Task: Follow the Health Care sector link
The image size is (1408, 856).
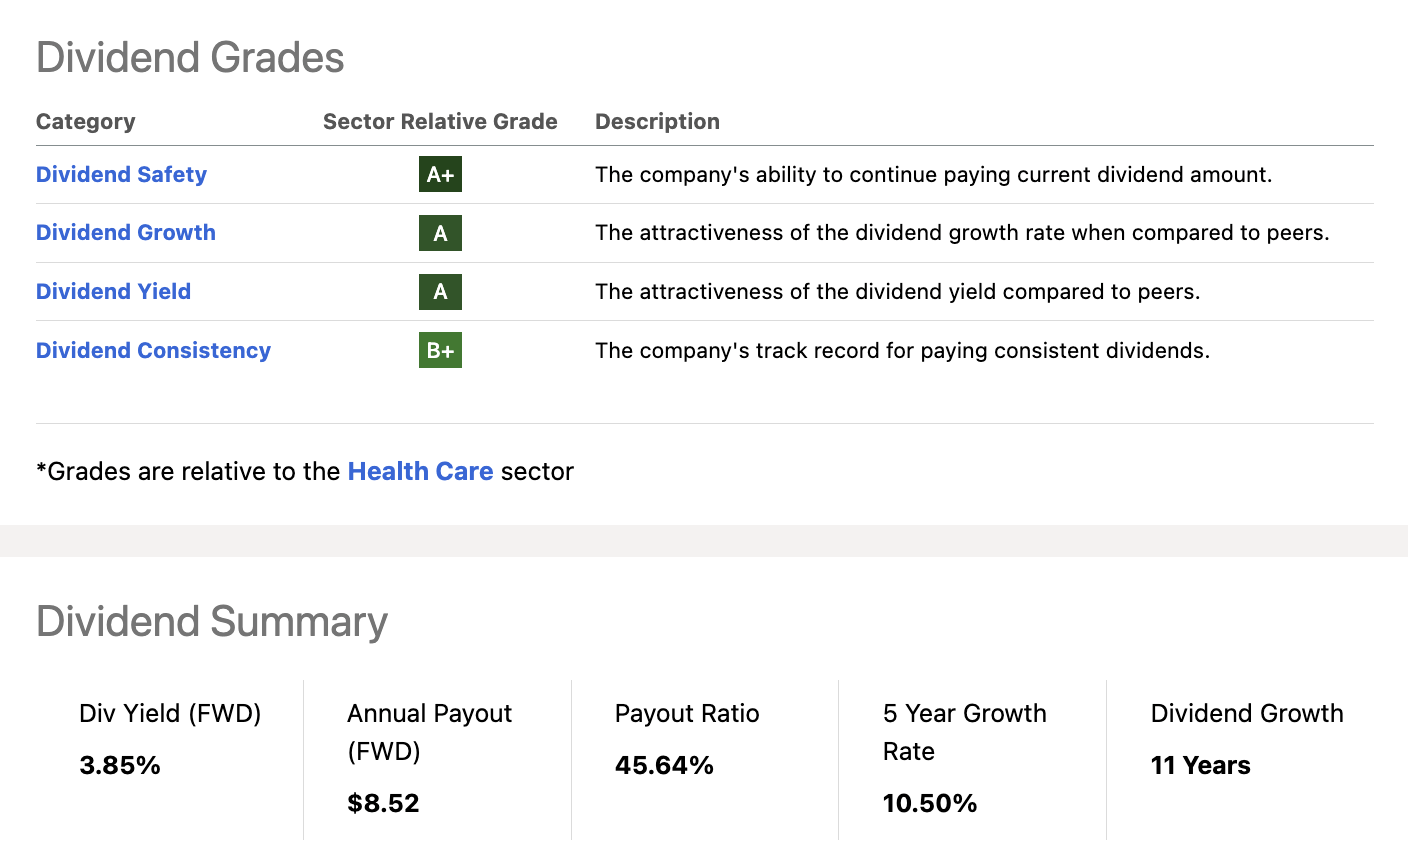Action: [x=420, y=471]
